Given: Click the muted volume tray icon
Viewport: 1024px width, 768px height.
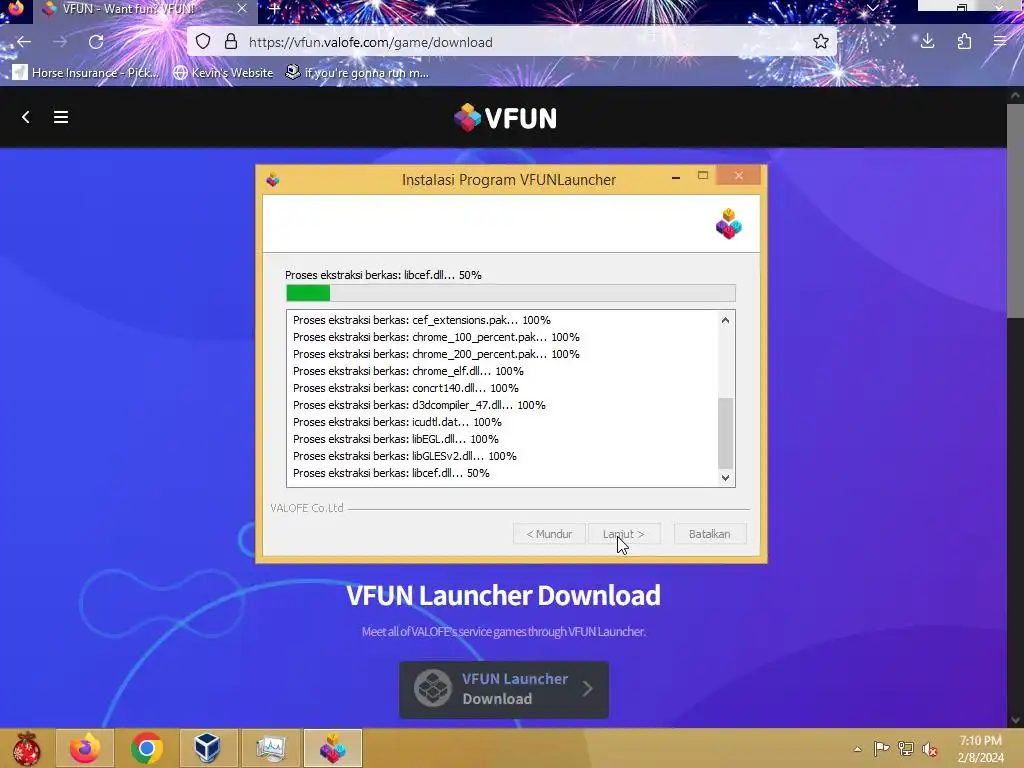Looking at the screenshot, I should (929, 749).
